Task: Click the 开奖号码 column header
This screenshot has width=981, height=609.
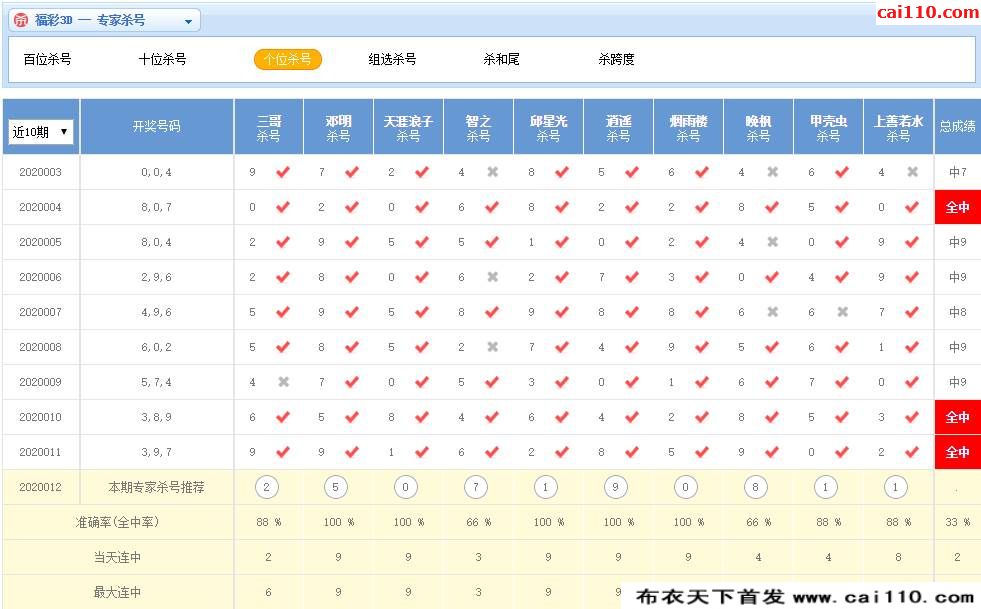Action: pos(156,127)
